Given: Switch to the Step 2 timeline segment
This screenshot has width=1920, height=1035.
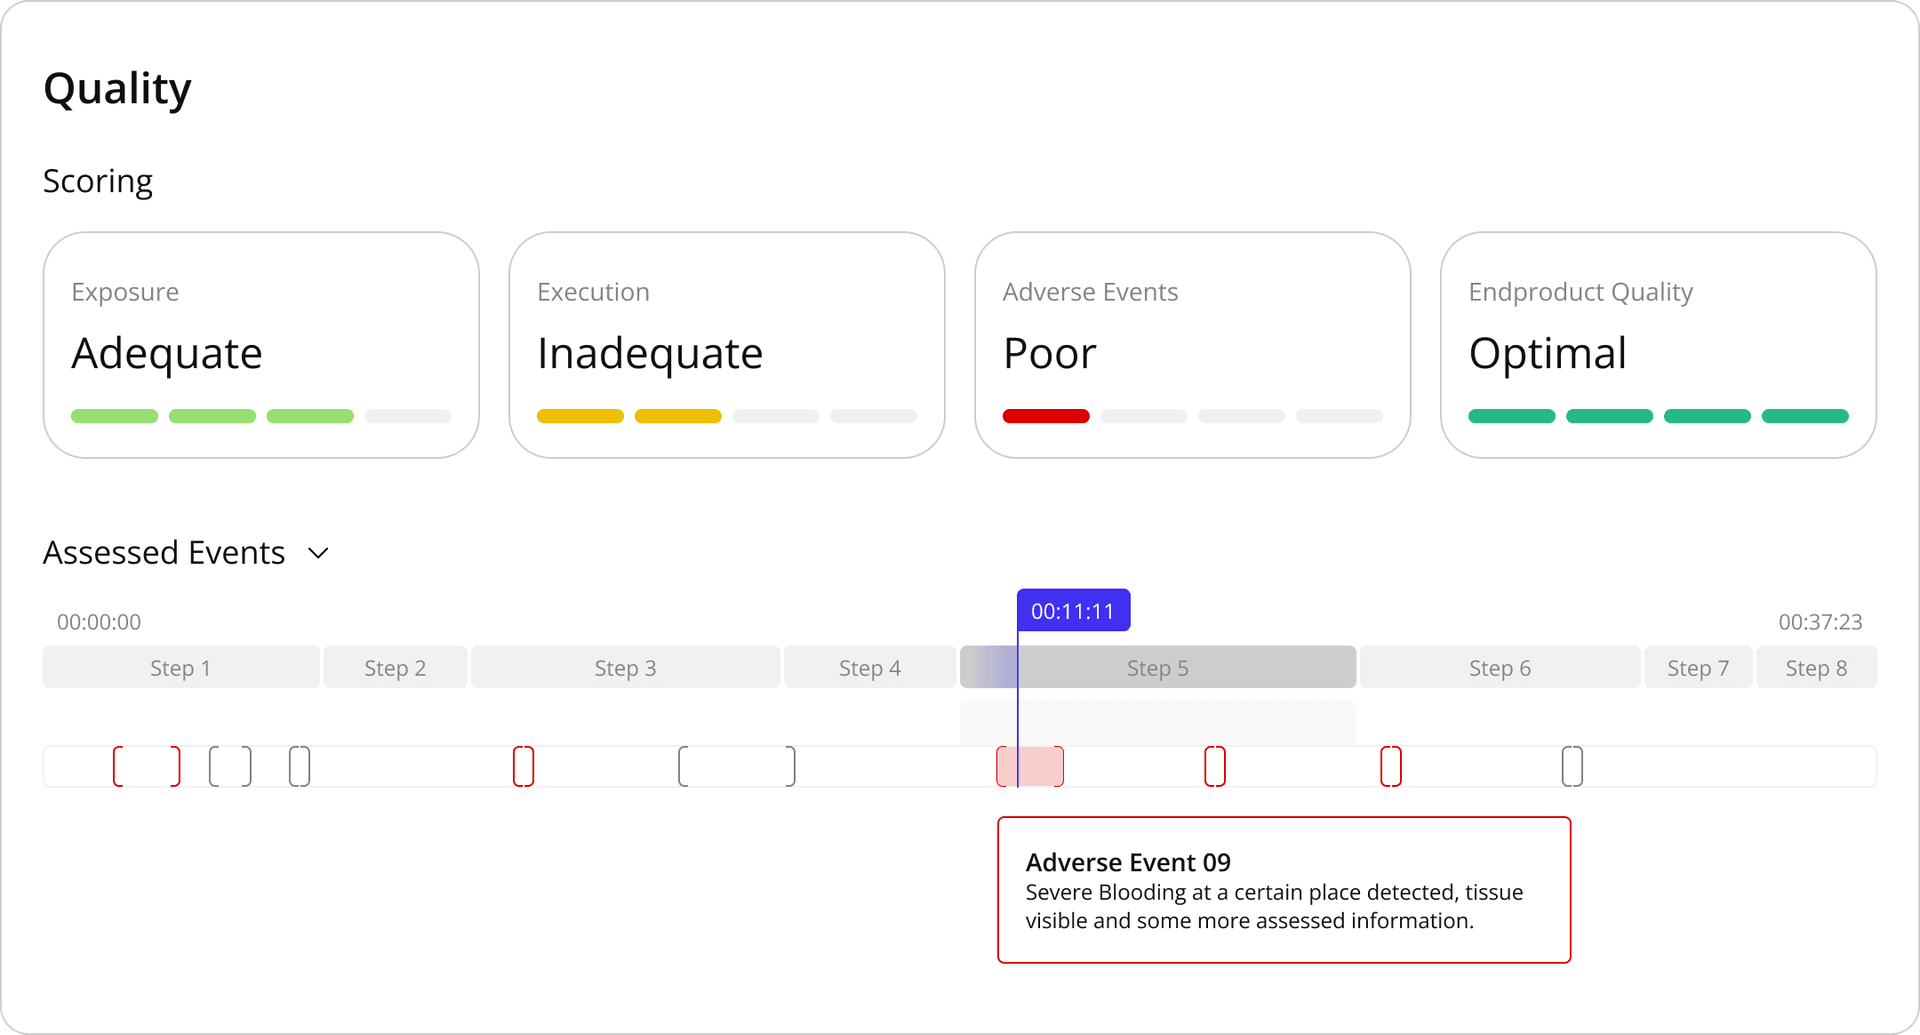Looking at the screenshot, I should pos(395,667).
